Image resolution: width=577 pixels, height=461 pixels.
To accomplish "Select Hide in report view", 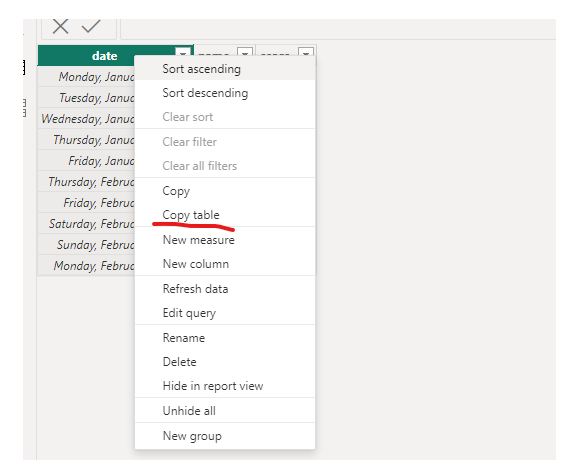I will (225, 385).
